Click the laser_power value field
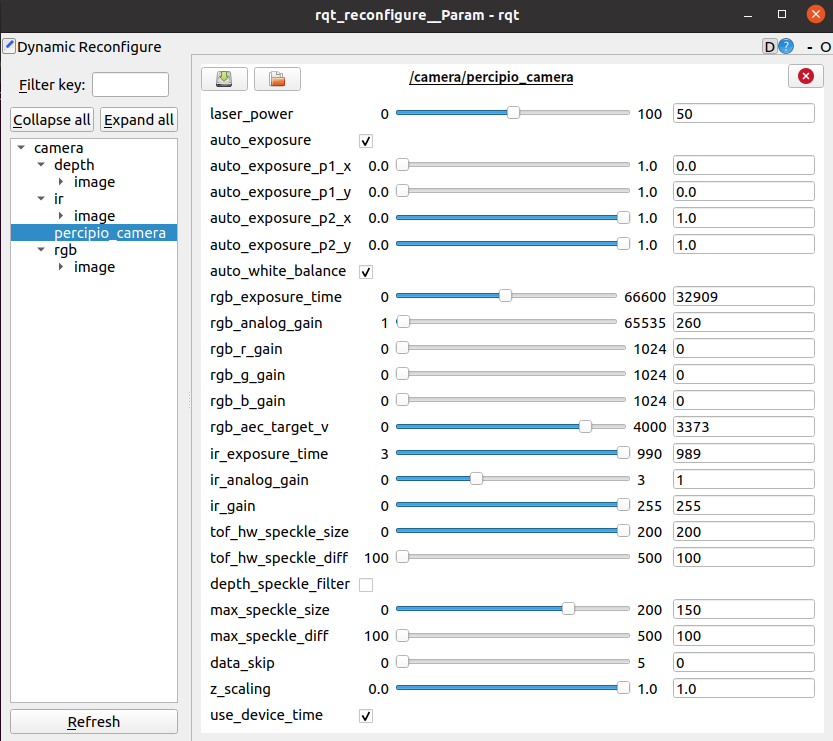Image resolution: width=833 pixels, height=741 pixels. point(743,113)
